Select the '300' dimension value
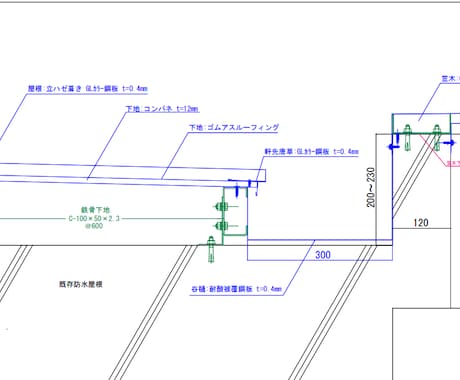The width and height of the screenshot is (460, 380). coord(323,255)
